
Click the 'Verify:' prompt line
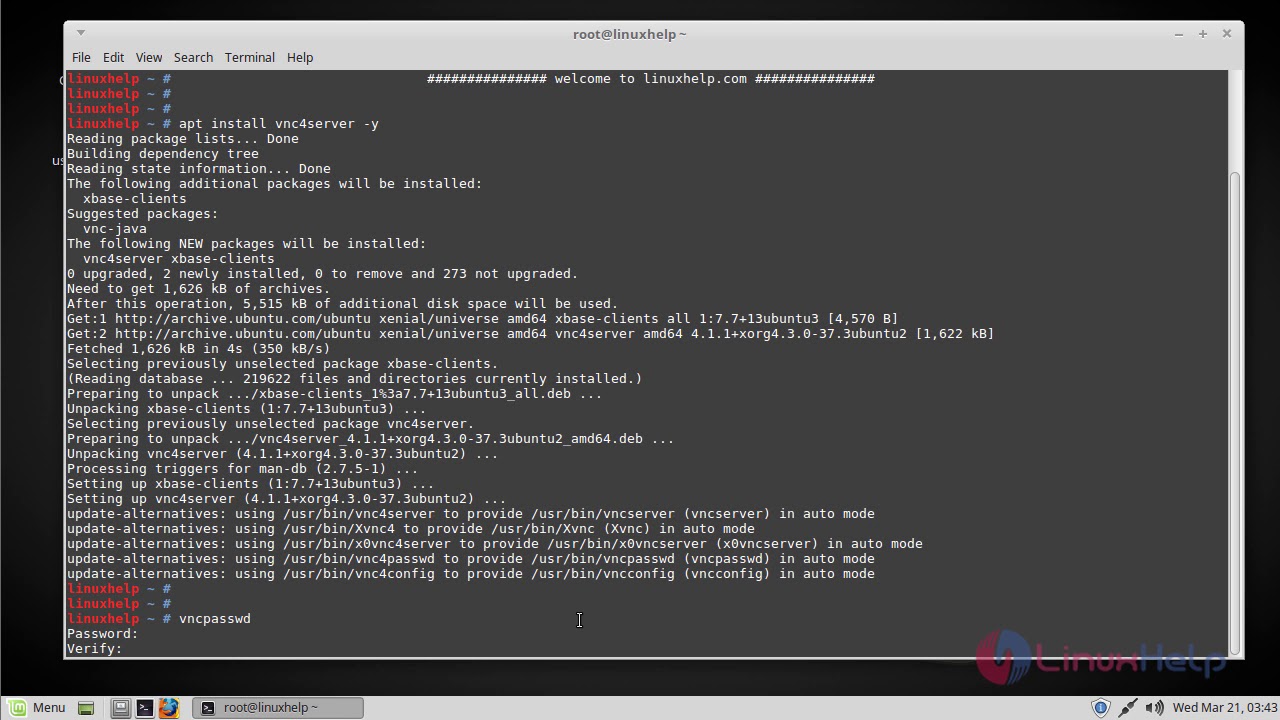pyautogui.click(x=95, y=649)
